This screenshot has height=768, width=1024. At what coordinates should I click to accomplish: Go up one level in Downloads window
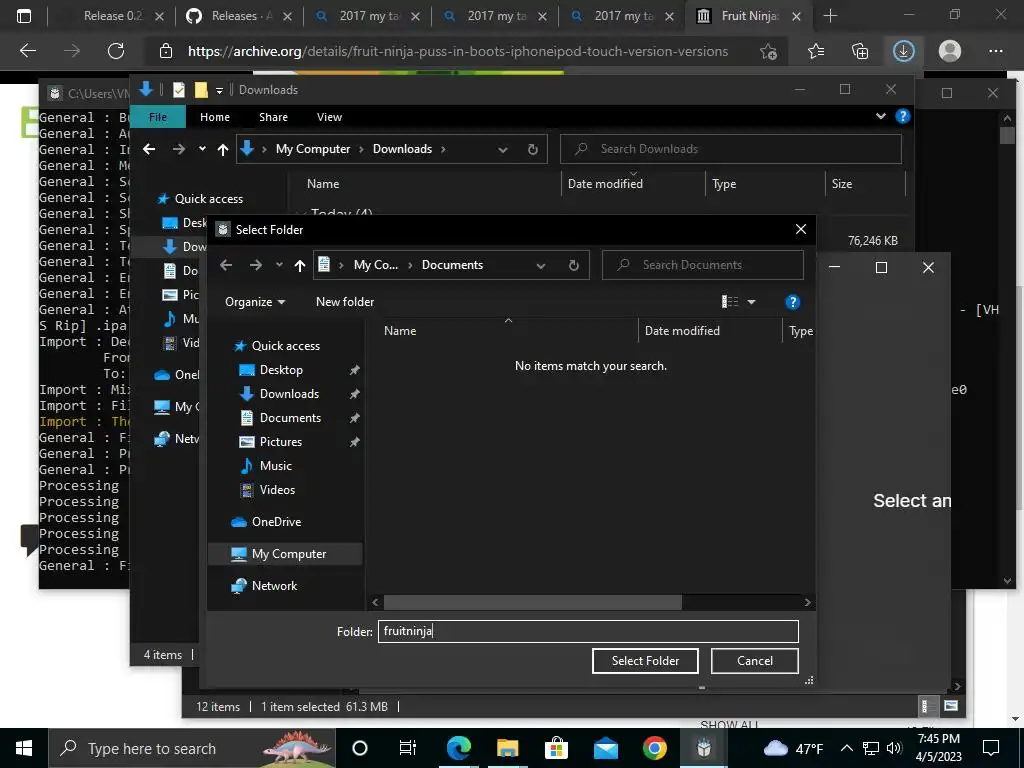(223, 149)
